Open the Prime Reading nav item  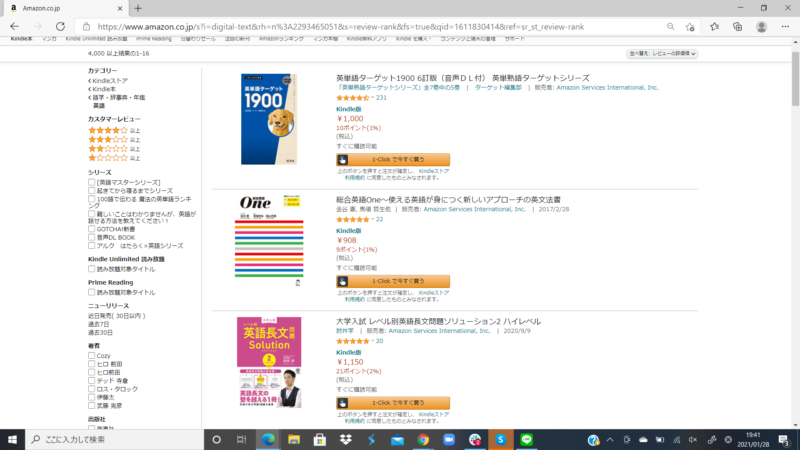[x=154, y=39]
